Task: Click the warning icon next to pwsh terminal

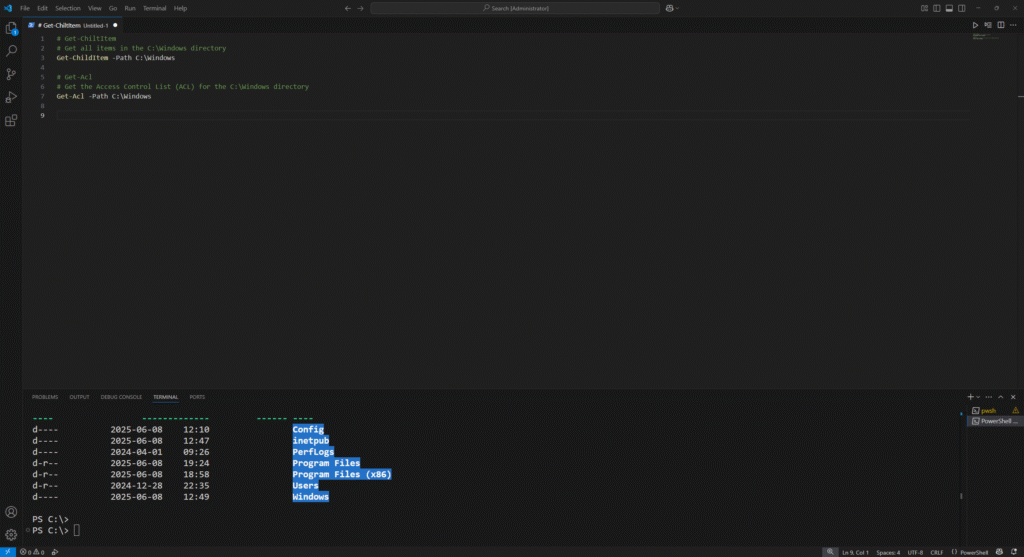Action: click(x=1015, y=411)
